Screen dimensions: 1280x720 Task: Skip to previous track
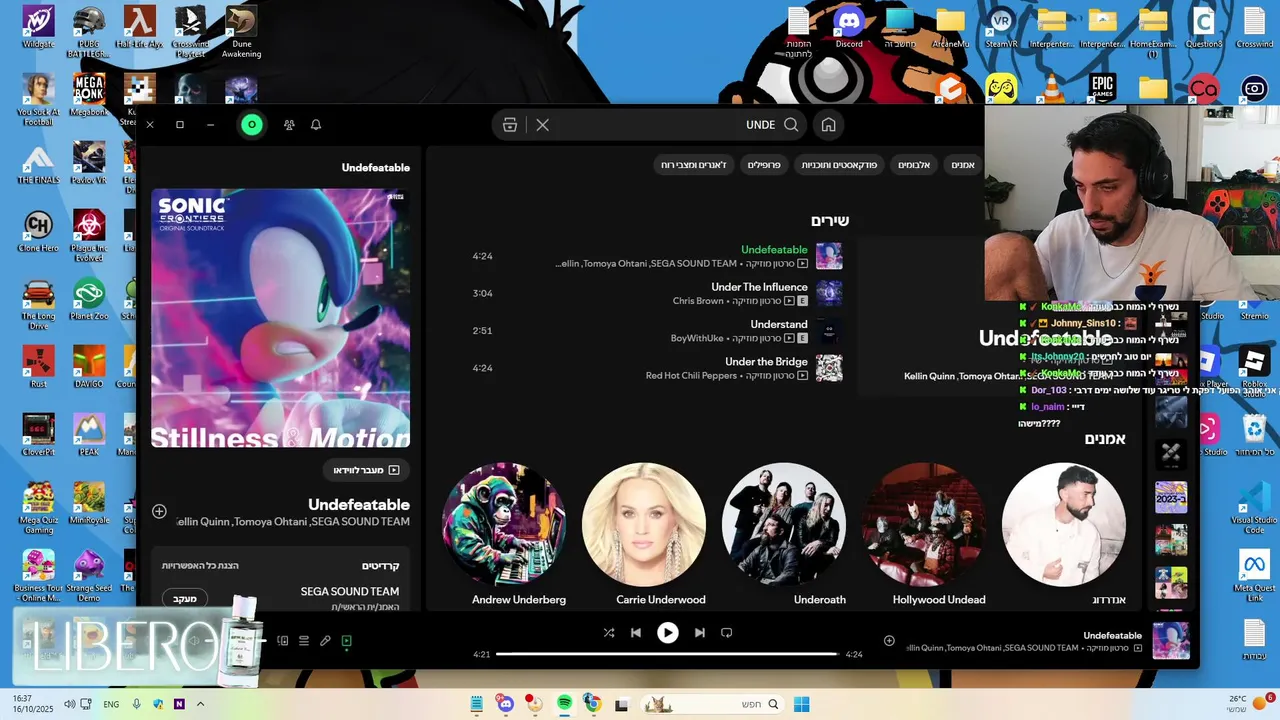[636, 633]
